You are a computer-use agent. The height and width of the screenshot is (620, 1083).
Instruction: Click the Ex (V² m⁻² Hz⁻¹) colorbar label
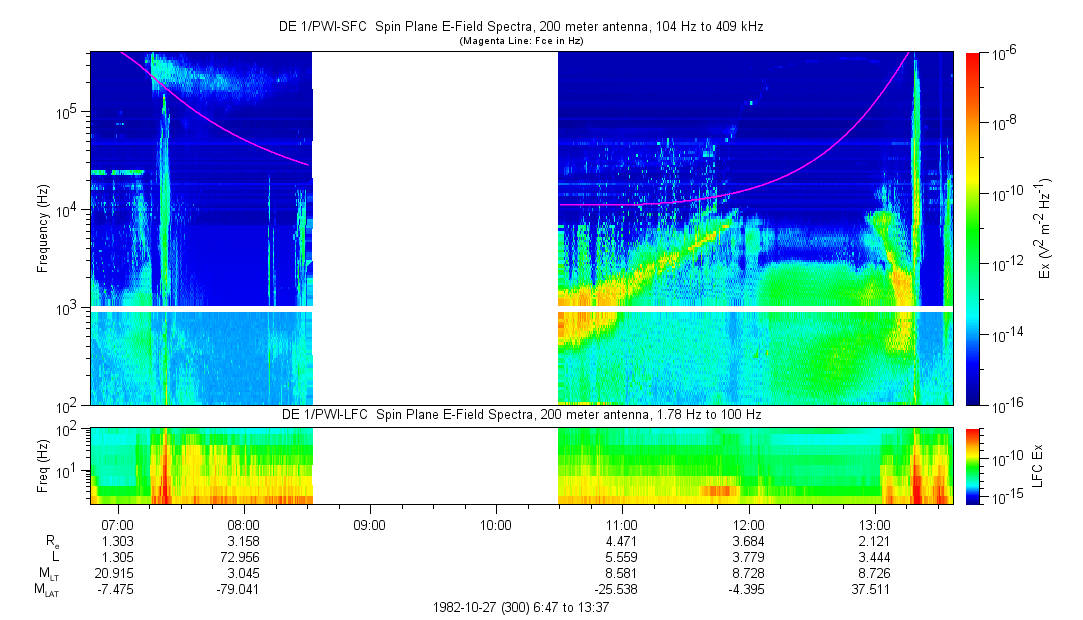click(x=1046, y=228)
